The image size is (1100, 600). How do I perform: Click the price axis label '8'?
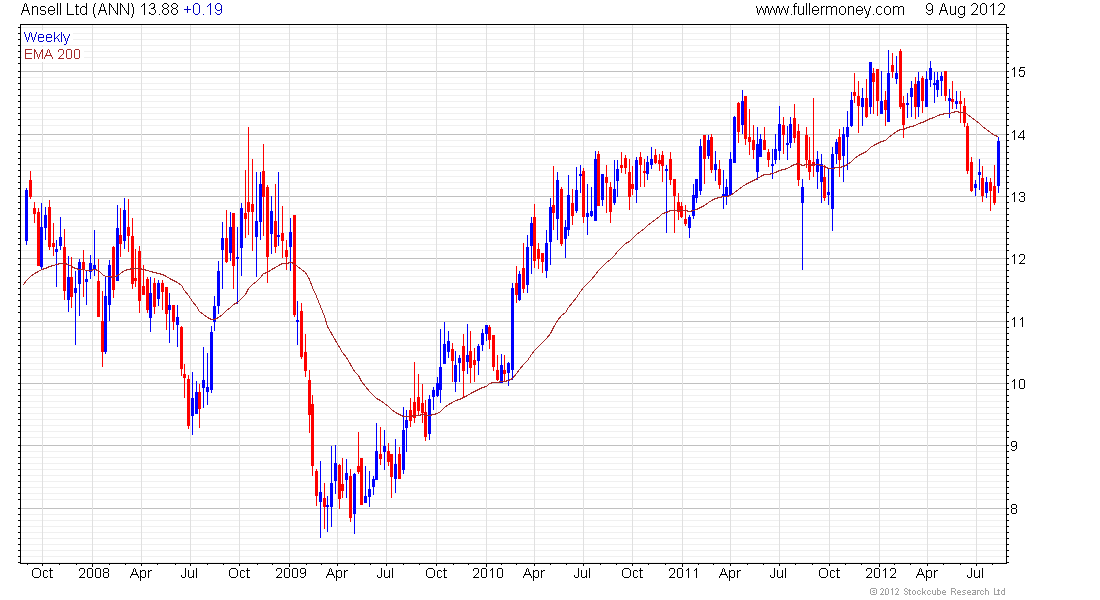tap(1014, 509)
